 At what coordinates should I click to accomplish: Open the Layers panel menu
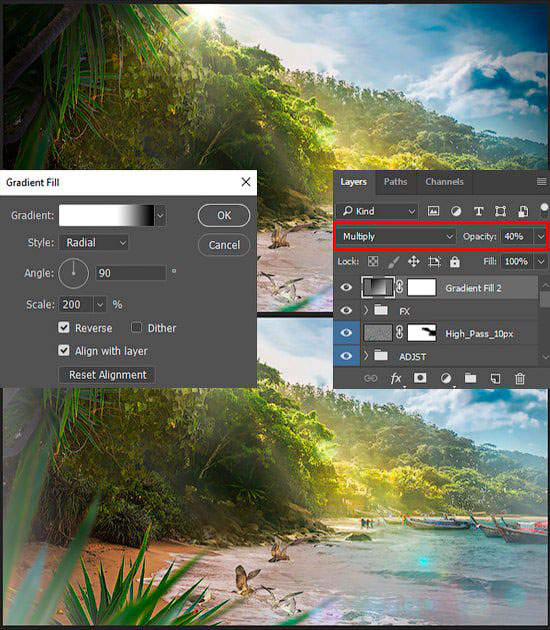[x=542, y=182]
